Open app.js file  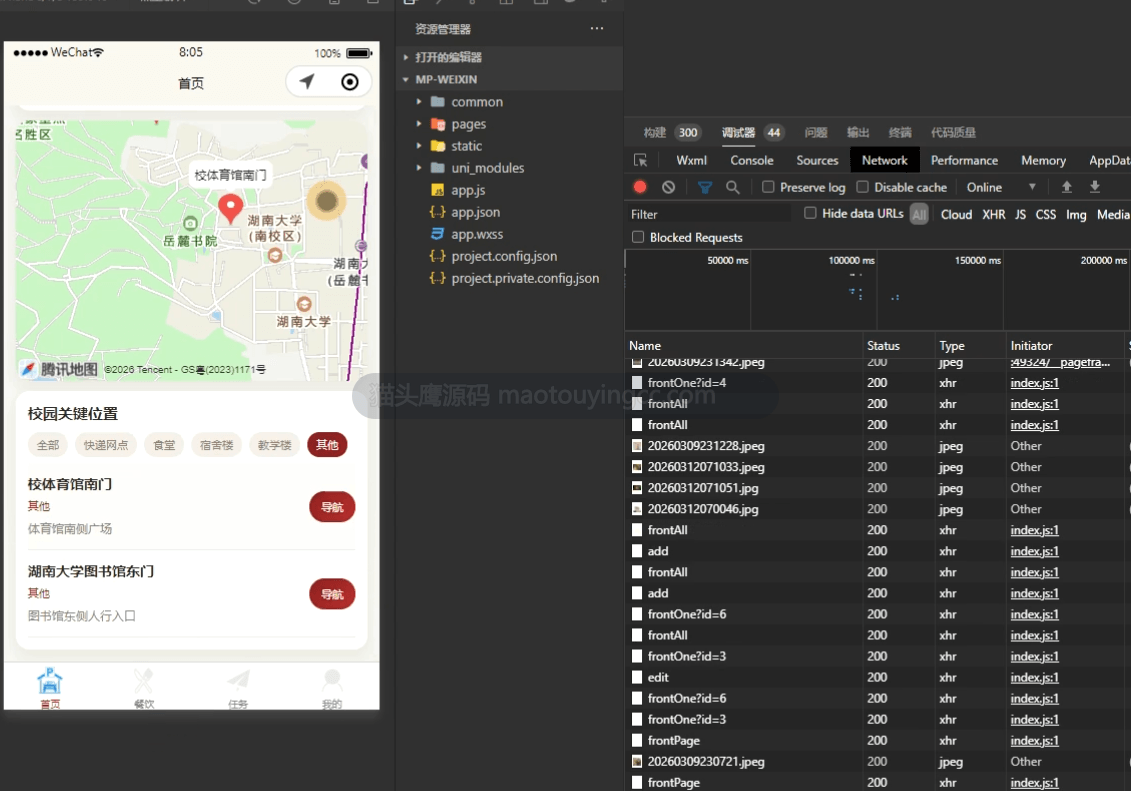467,190
